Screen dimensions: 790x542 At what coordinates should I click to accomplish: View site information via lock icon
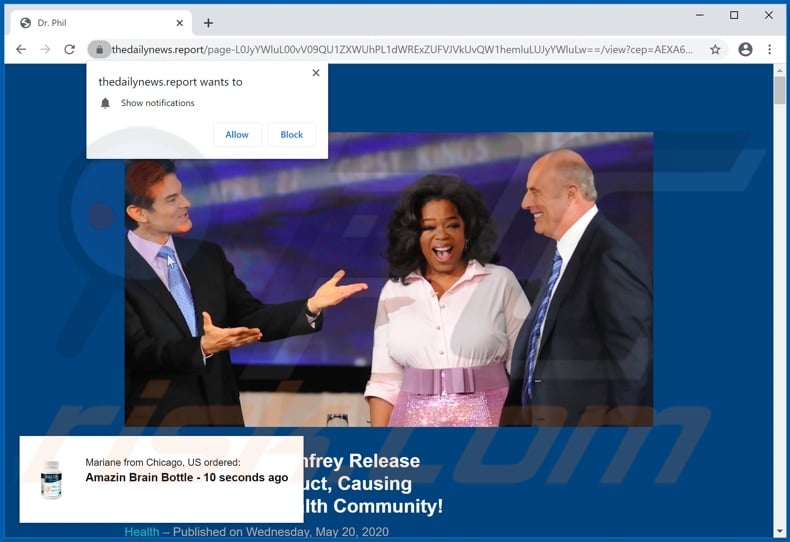(99, 49)
